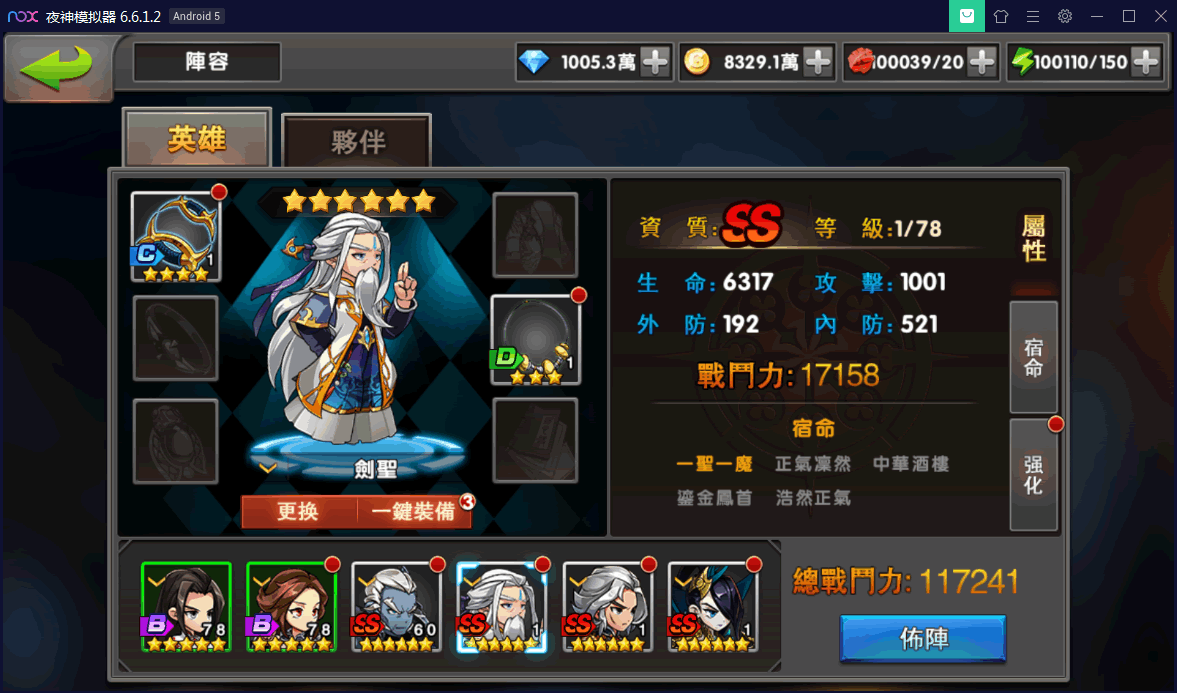This screenshot has width=1177, height=693.
Task: Switch to the 夥伴 tab
Action: [357, 140]
